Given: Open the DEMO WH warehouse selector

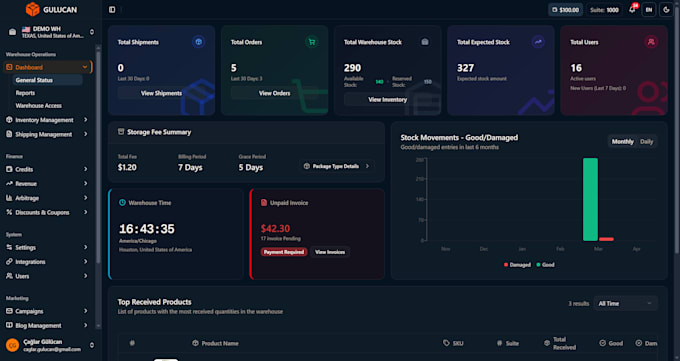Looking at the screenshot, I should coord(51,32).
